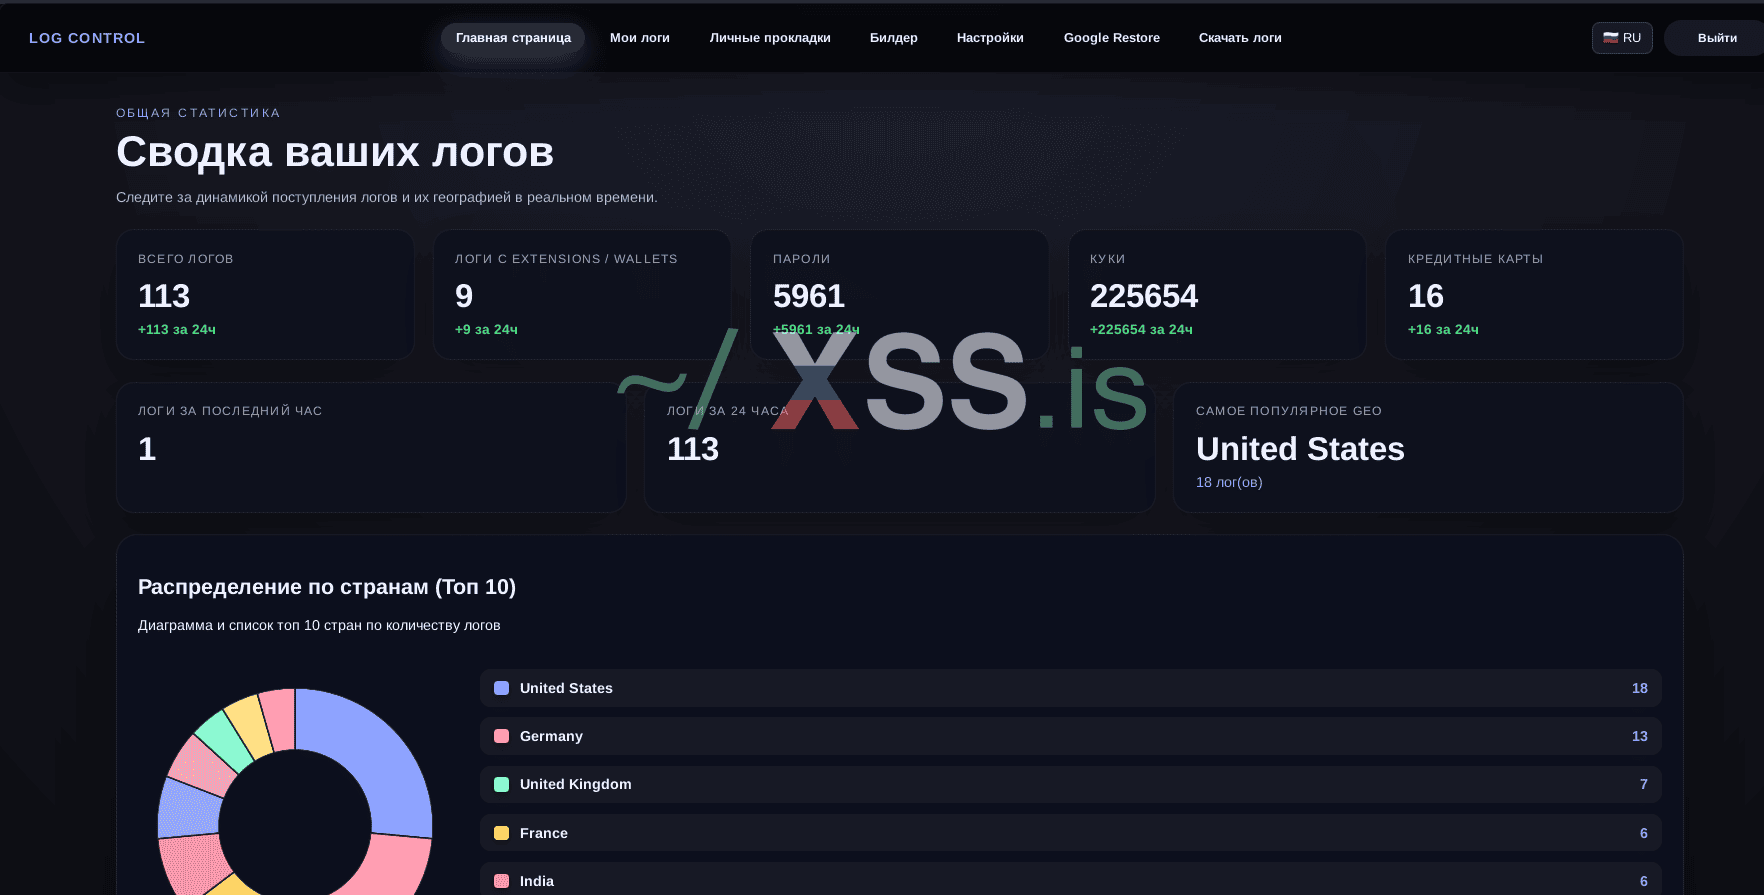Click the 113 value under Всего логов

click(164, 296)
